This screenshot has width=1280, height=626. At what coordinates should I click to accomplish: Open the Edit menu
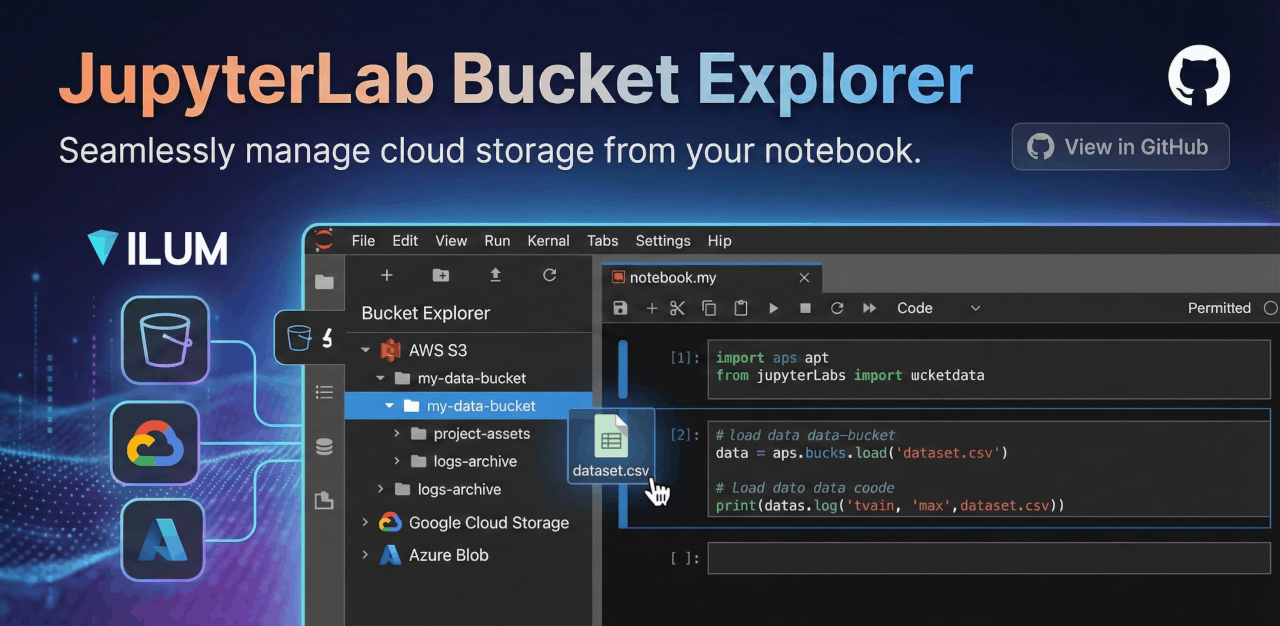click(x=405, y=241)
